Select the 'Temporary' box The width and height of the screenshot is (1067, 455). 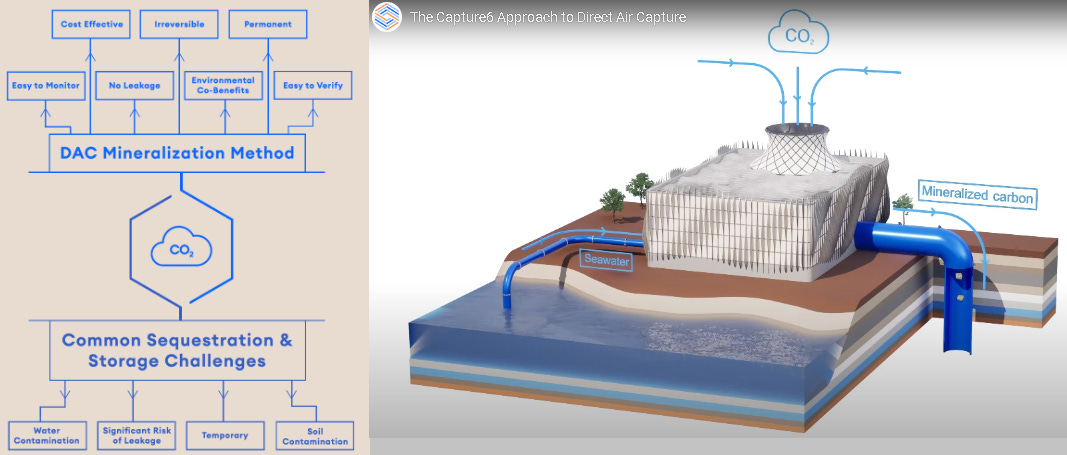225,435
